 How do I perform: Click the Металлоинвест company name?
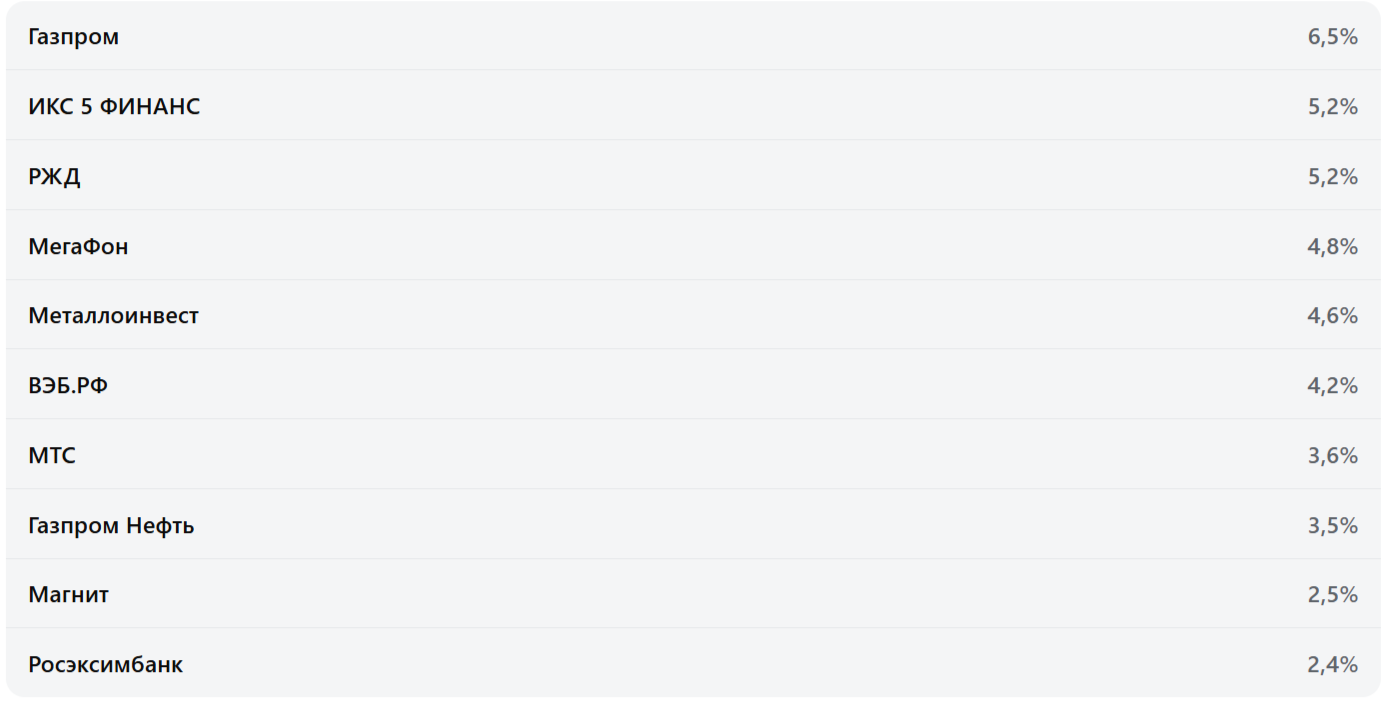coord(113,316)
